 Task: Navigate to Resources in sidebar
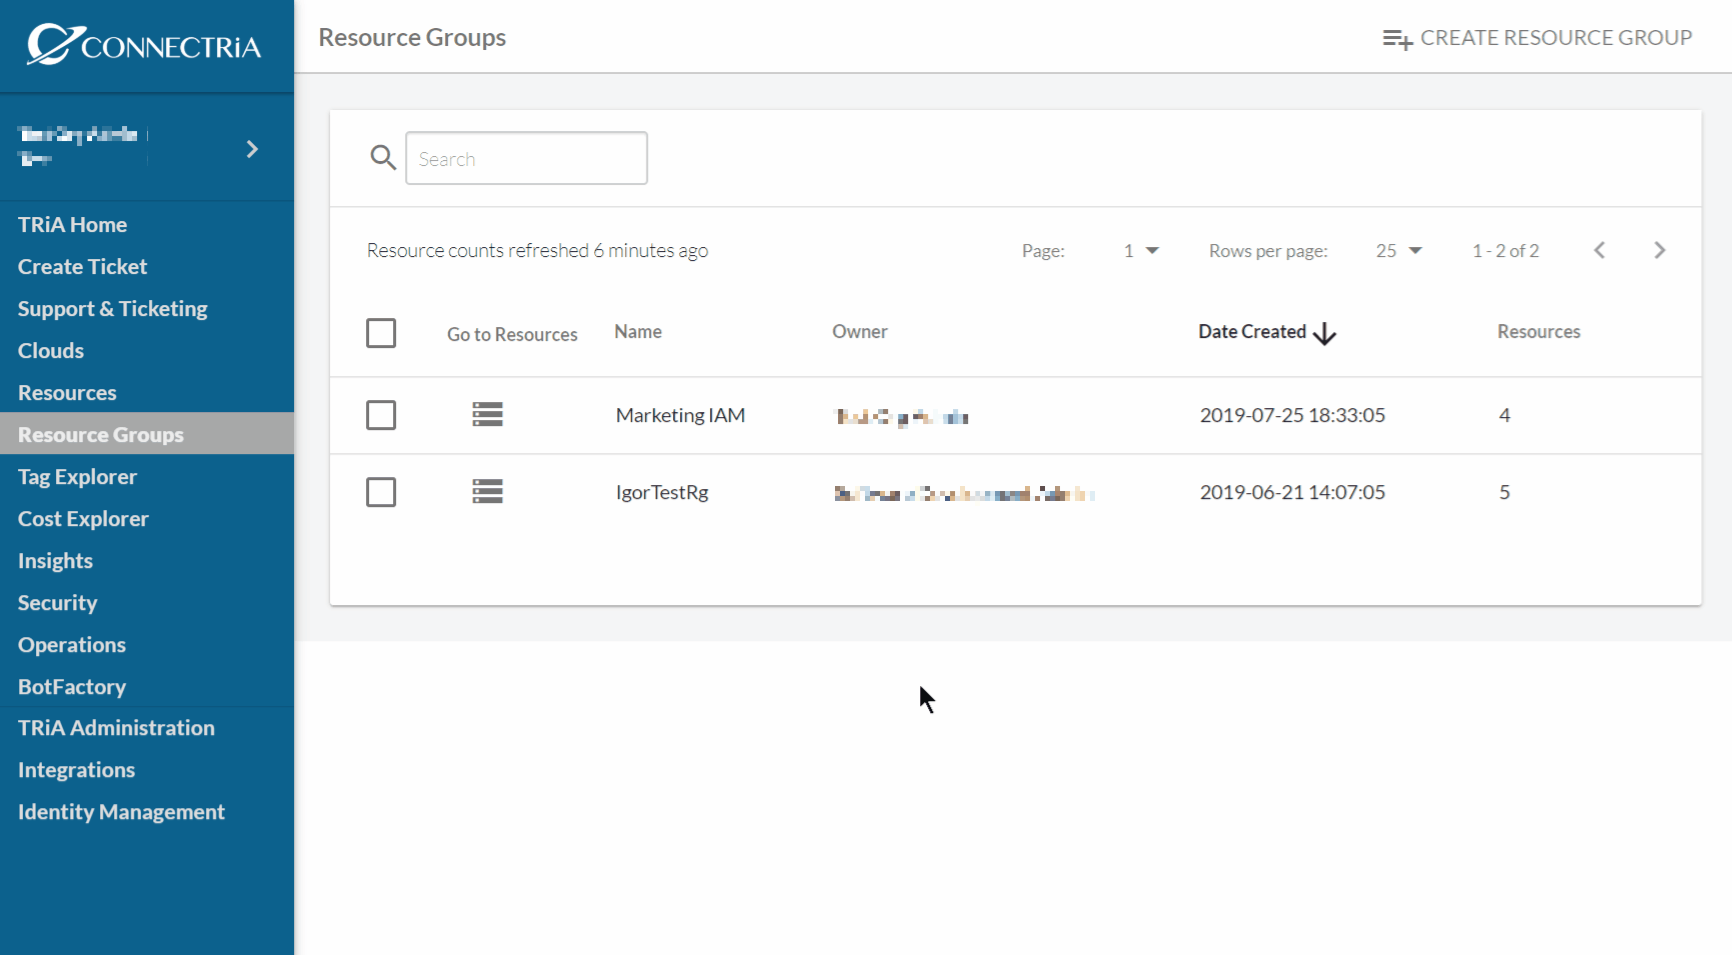click(67, 393)
